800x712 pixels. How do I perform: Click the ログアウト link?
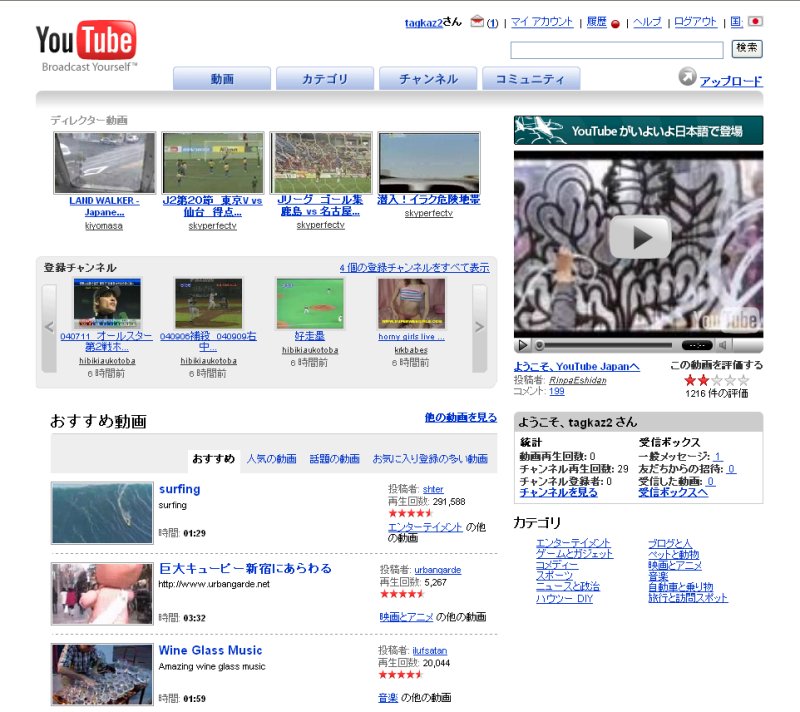695,22
